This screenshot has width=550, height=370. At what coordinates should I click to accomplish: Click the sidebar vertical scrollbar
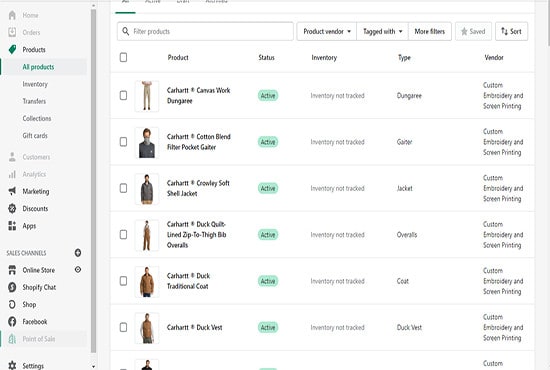pos(93,181)
